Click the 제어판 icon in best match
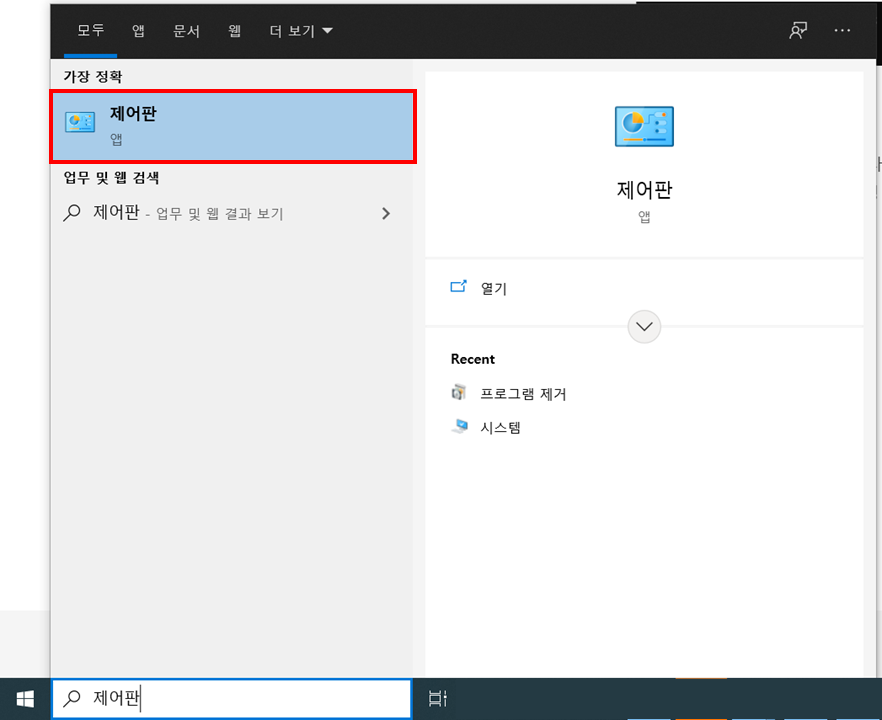The width and height of the screenshot is (882, 720). [x=80, y=122]
